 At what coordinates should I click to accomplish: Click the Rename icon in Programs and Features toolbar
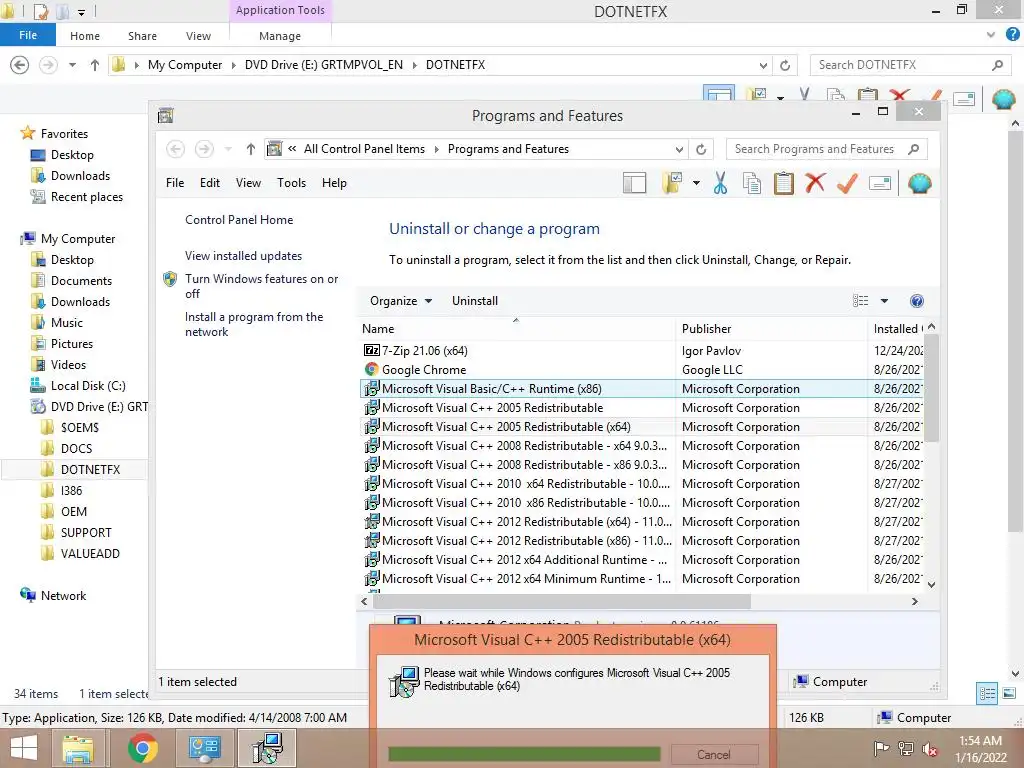pyautogui.click(x=880, y=184)
